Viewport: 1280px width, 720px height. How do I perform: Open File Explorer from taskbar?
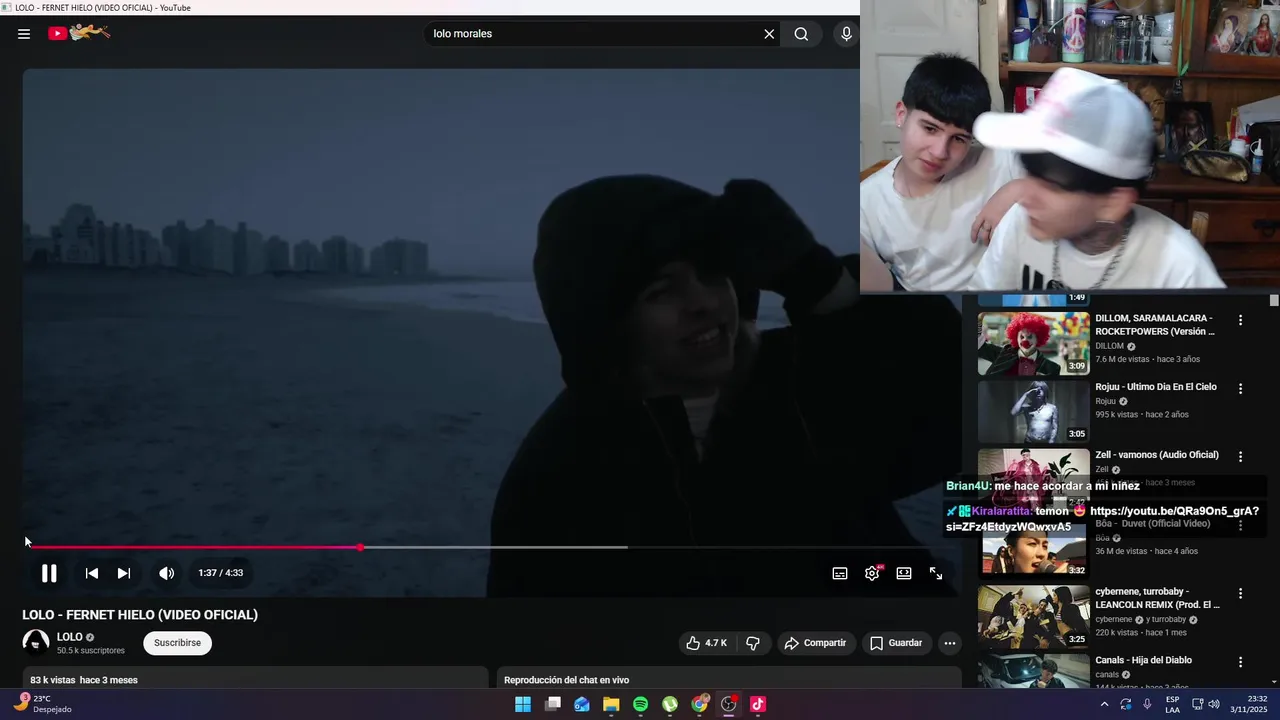tap(611, 704)
